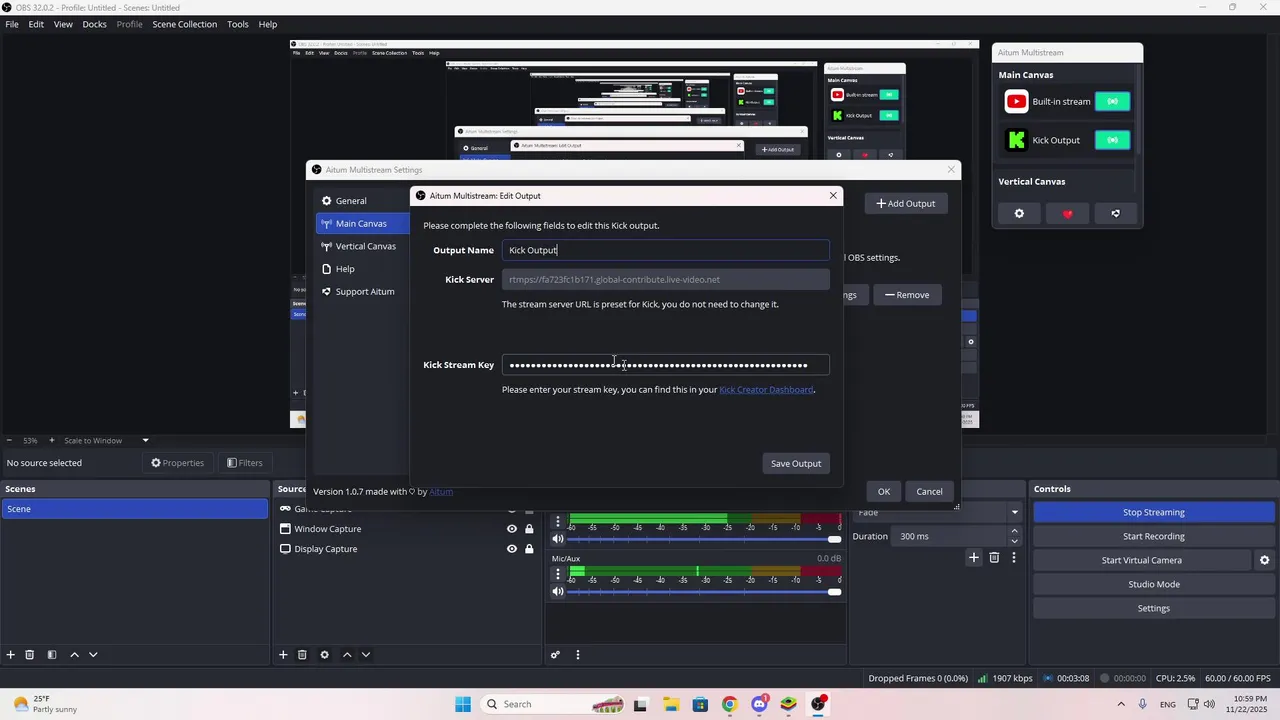Click Add Output button
This screenshot has height=720, width=1280.
[906, 204]
